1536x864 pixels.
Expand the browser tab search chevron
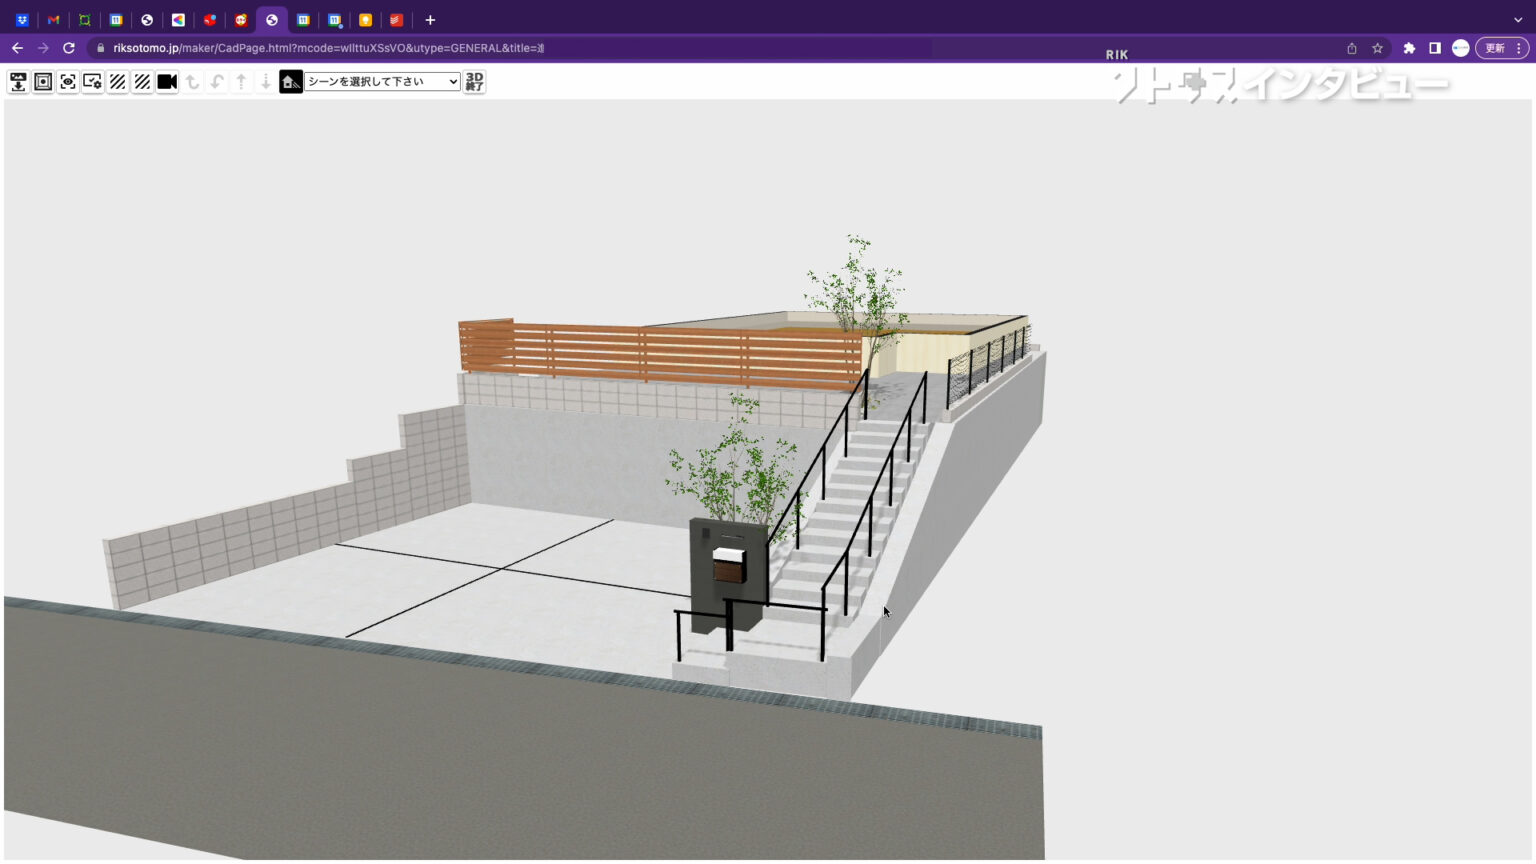tap(1517, 20)
